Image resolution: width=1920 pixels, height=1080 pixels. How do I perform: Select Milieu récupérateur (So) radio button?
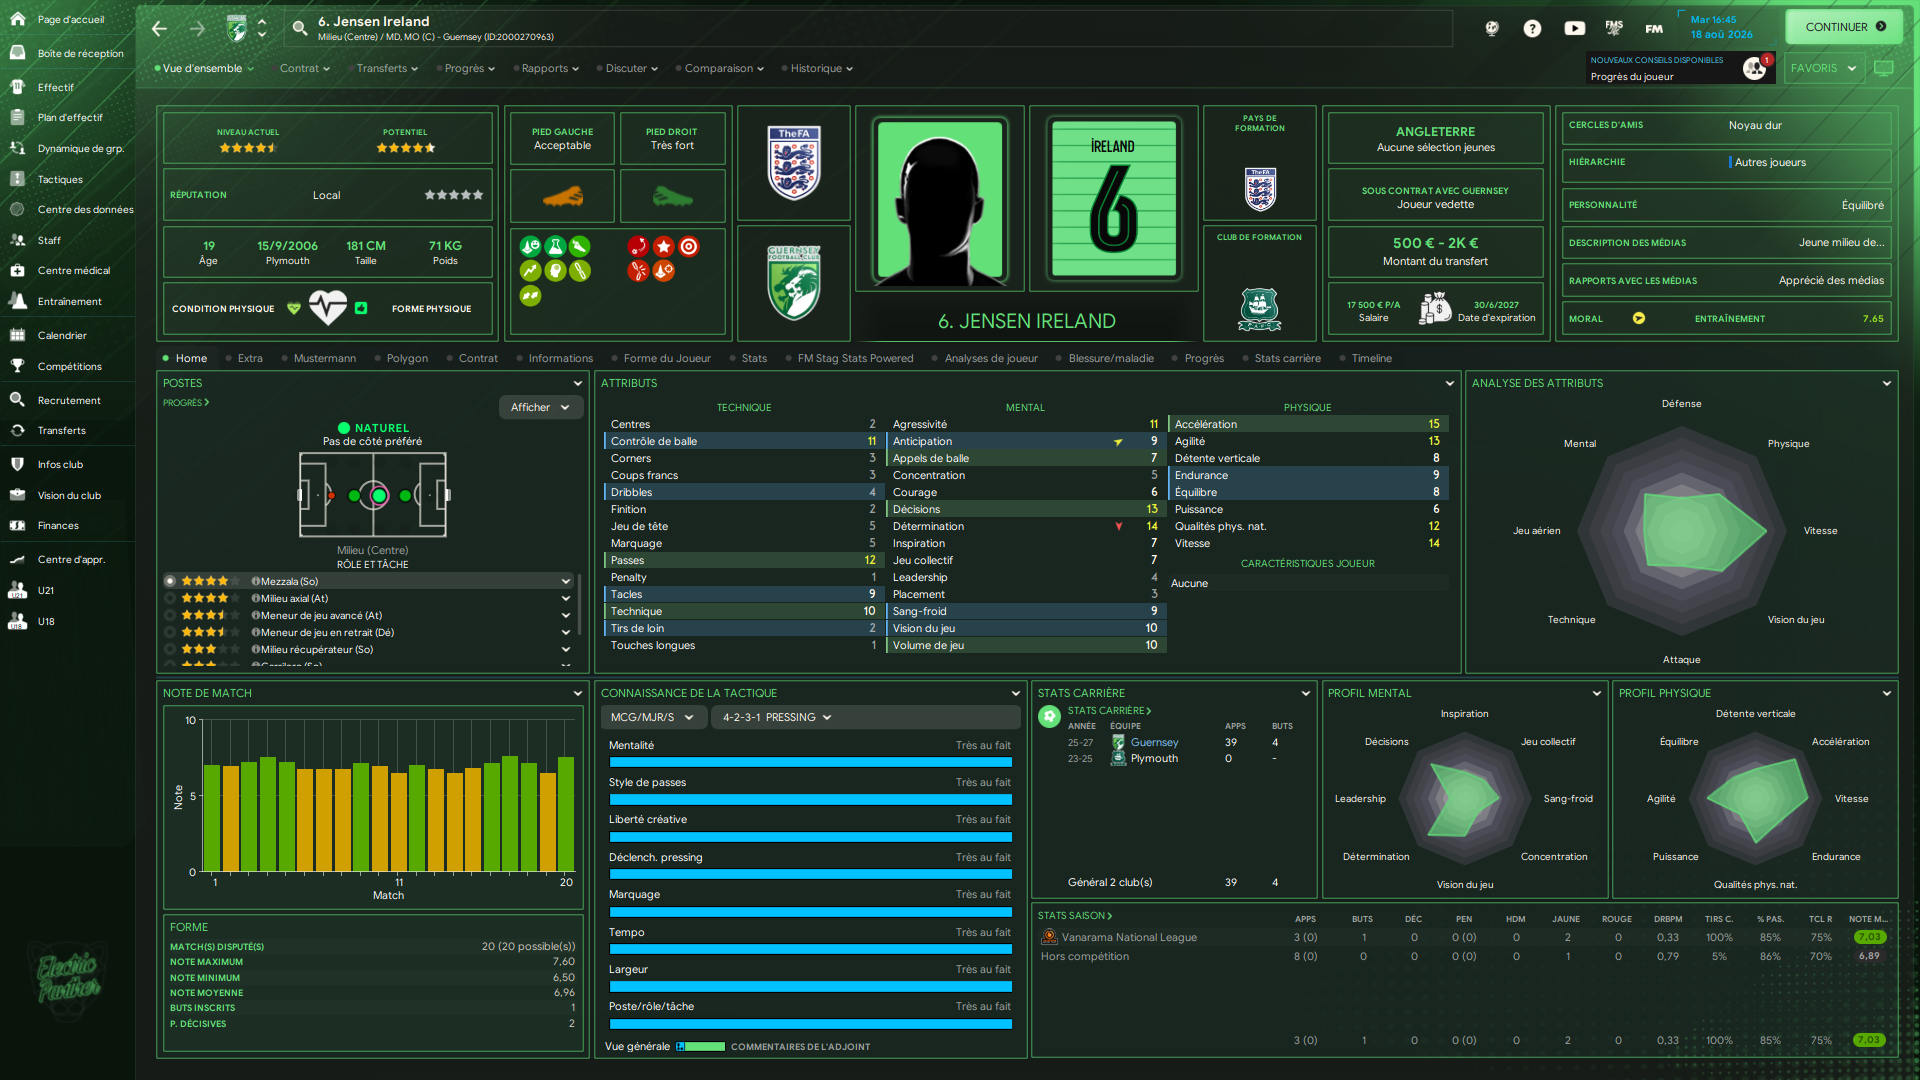(x=170, y=649)
